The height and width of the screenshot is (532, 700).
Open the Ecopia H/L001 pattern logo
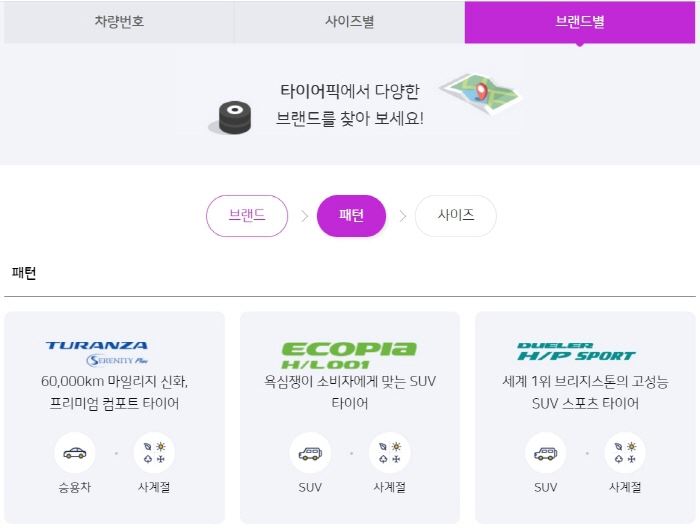(x=350, y=355)
